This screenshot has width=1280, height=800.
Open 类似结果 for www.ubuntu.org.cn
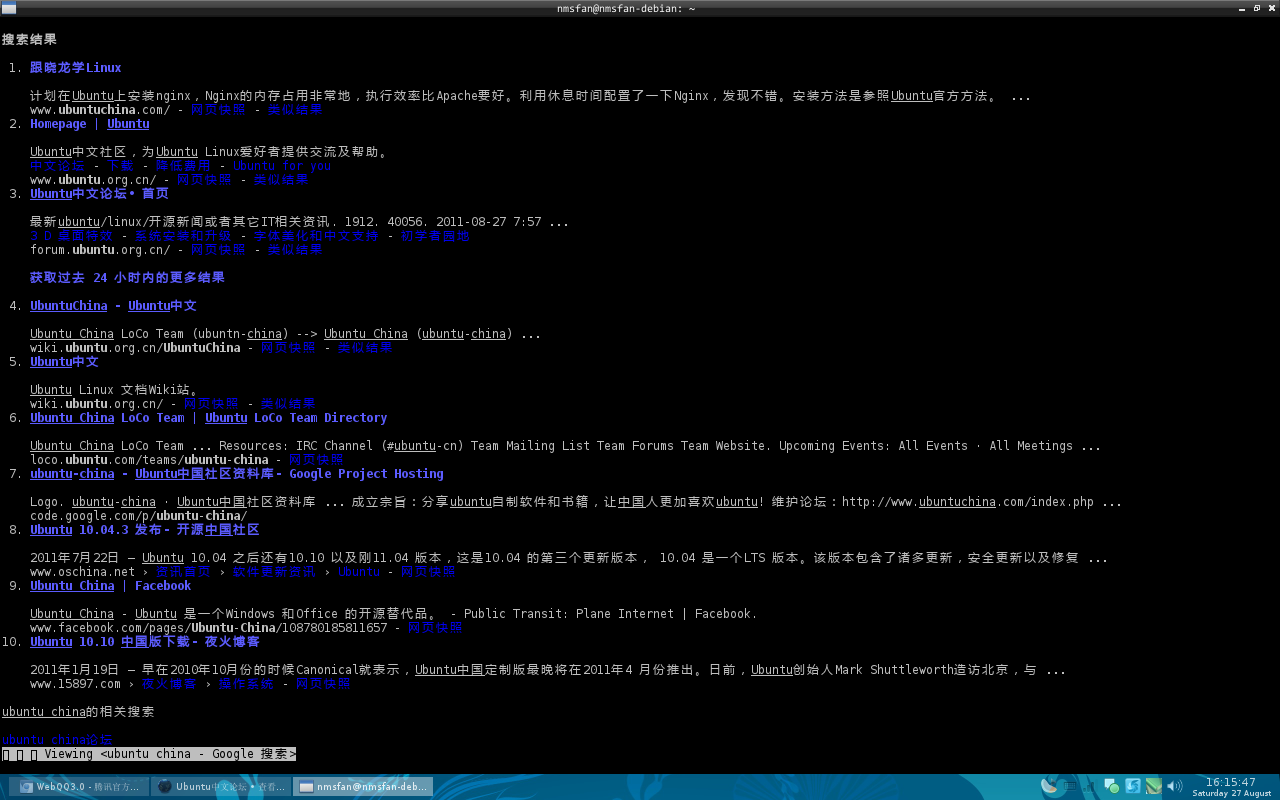[281, 180]
